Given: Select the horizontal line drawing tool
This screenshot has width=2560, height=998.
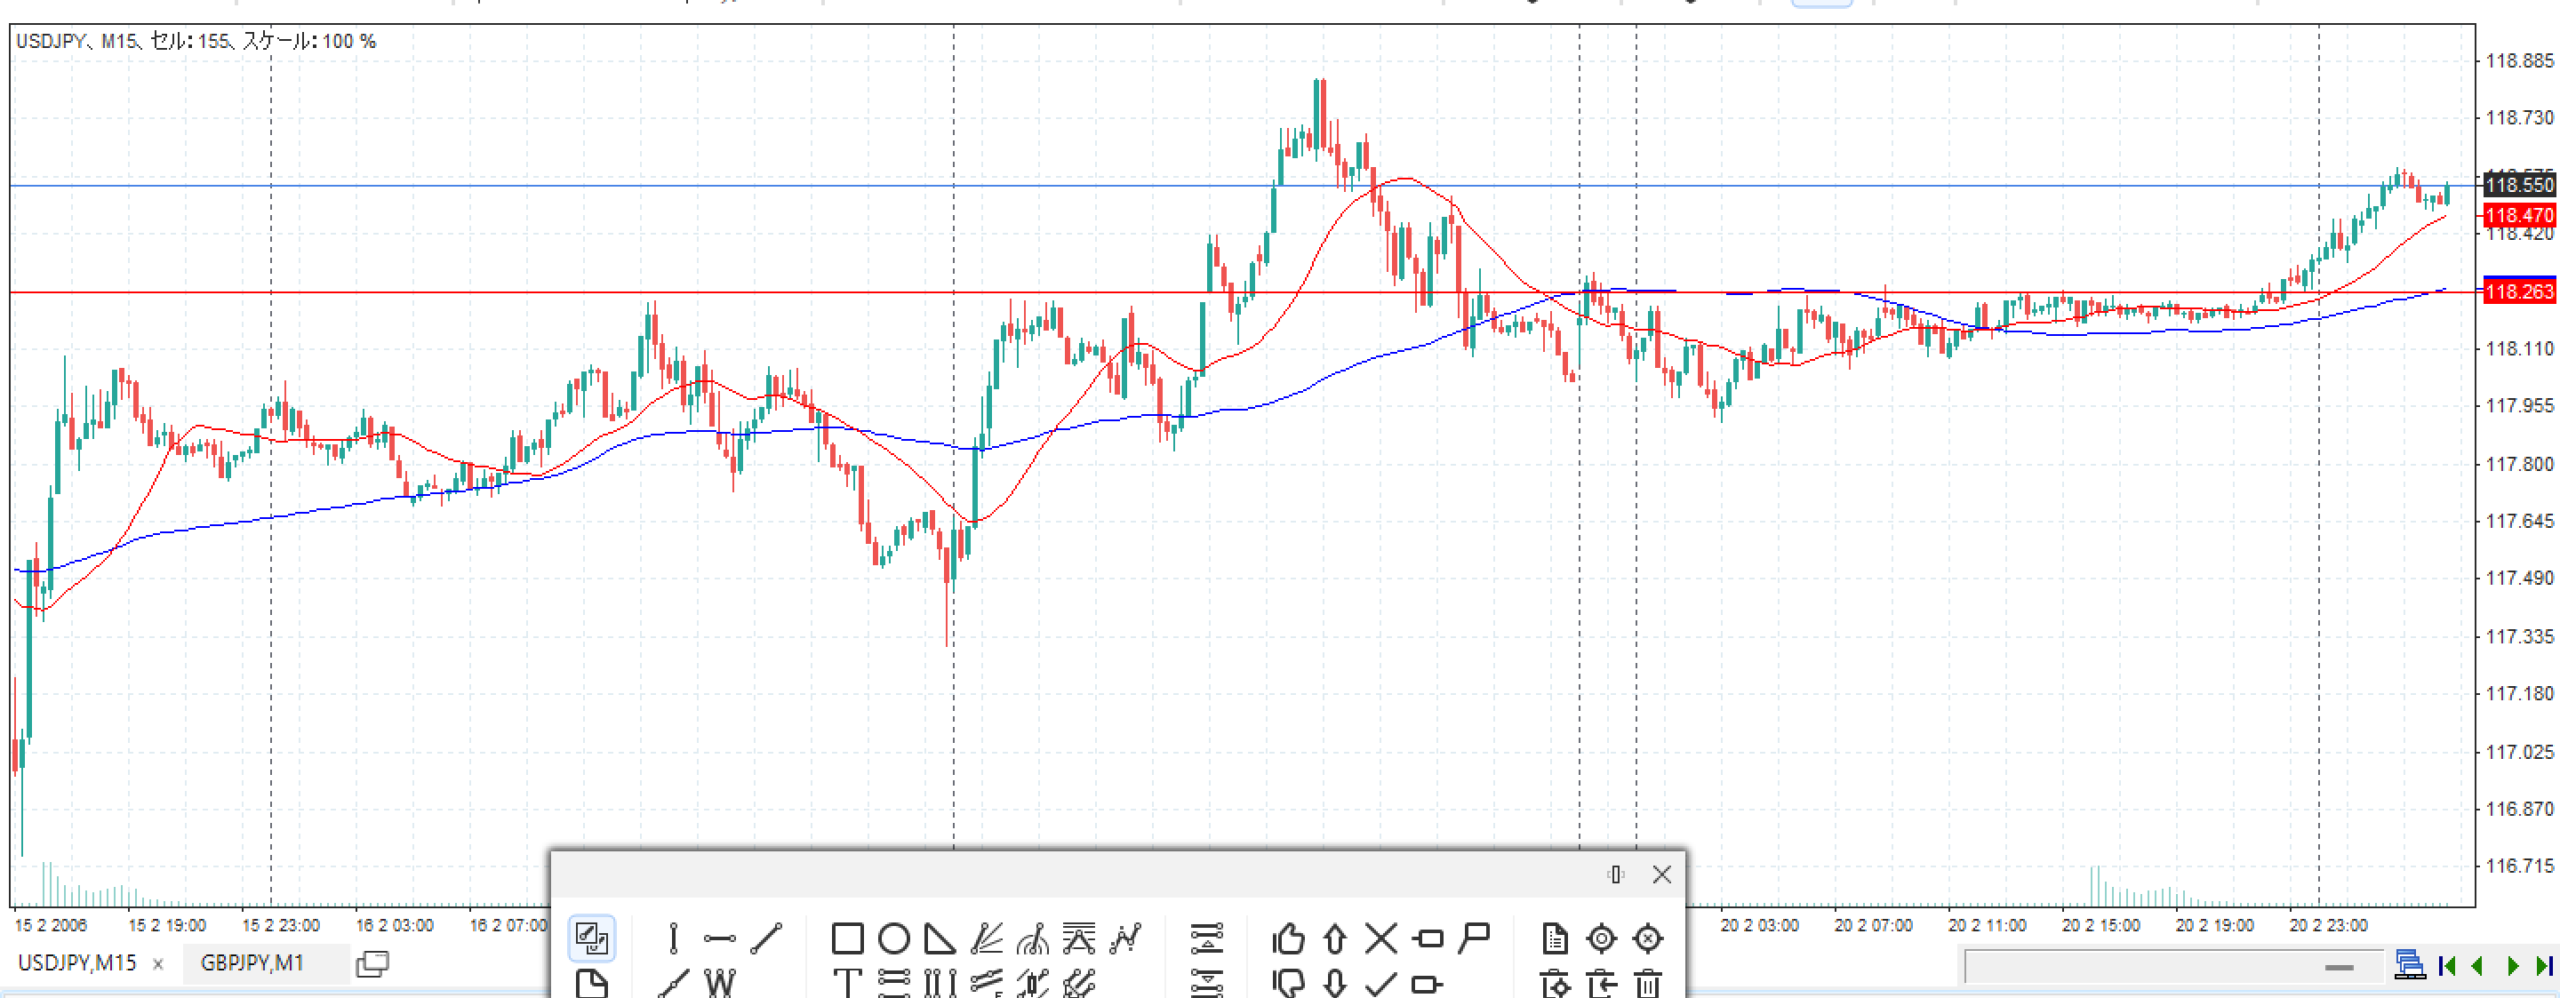Looking at the screenshot, I should pos(719,938).
